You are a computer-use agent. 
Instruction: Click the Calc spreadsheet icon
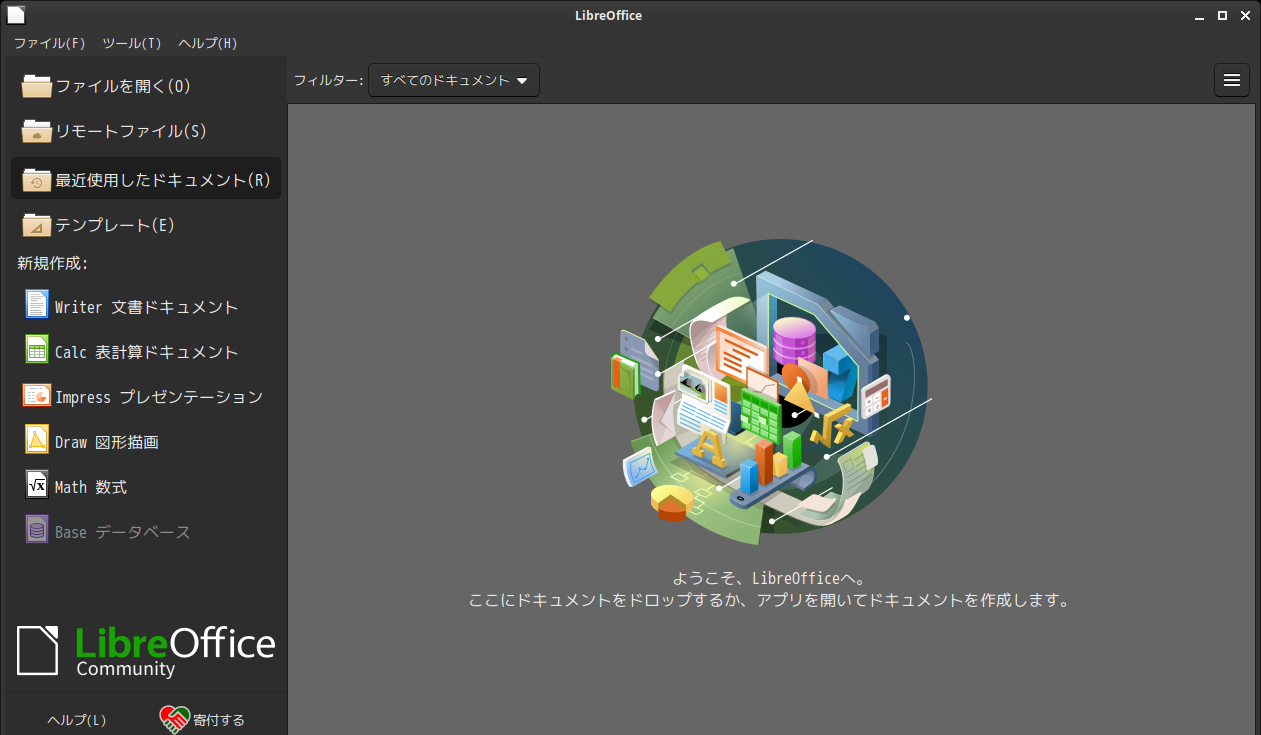[x=37, y=350]
